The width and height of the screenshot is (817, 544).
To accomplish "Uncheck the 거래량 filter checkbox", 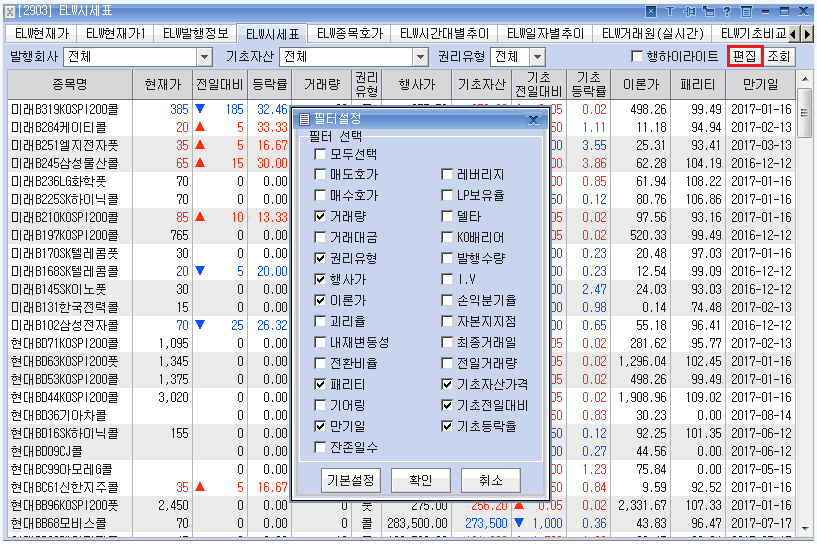I will (x=320, y=216).
